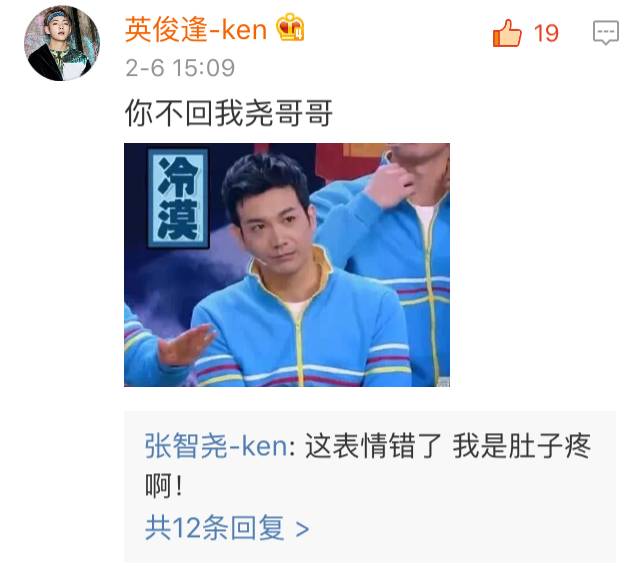Tap the 啊! line in reply box
This screenshot has height=566, width=639.
pyautogui.click(x=163, y=485)
